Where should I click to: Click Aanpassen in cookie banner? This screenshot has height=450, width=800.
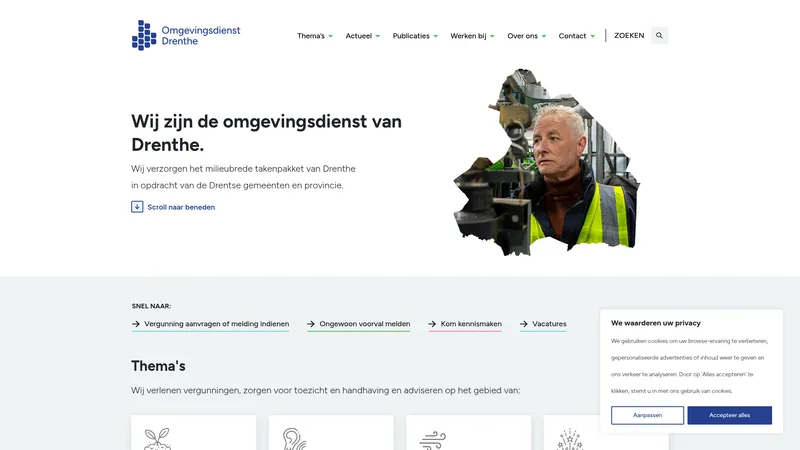pos(647,415)
